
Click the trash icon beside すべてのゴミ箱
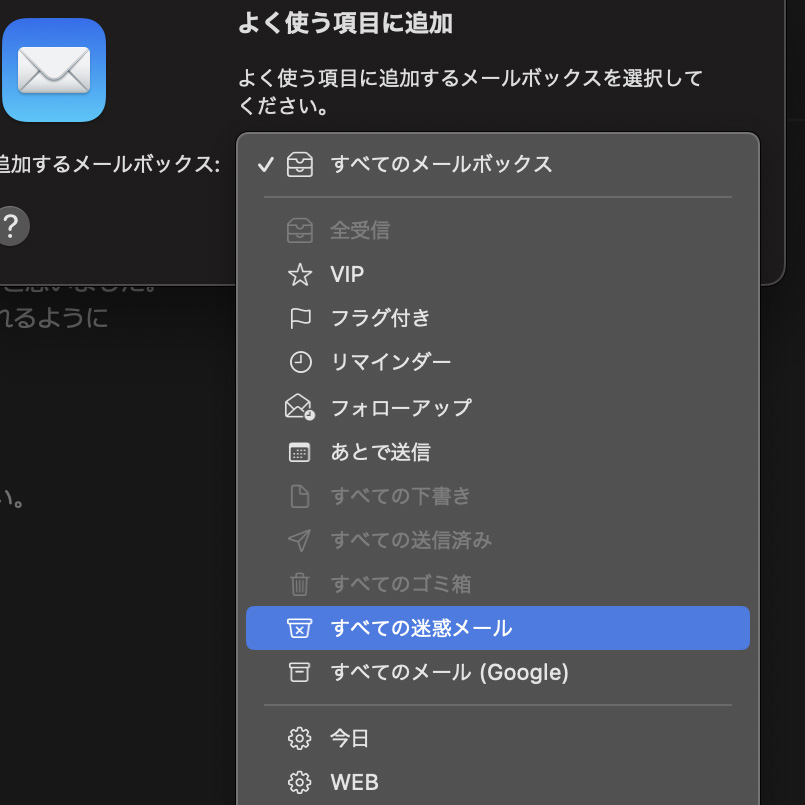click(x=299, y=584)
